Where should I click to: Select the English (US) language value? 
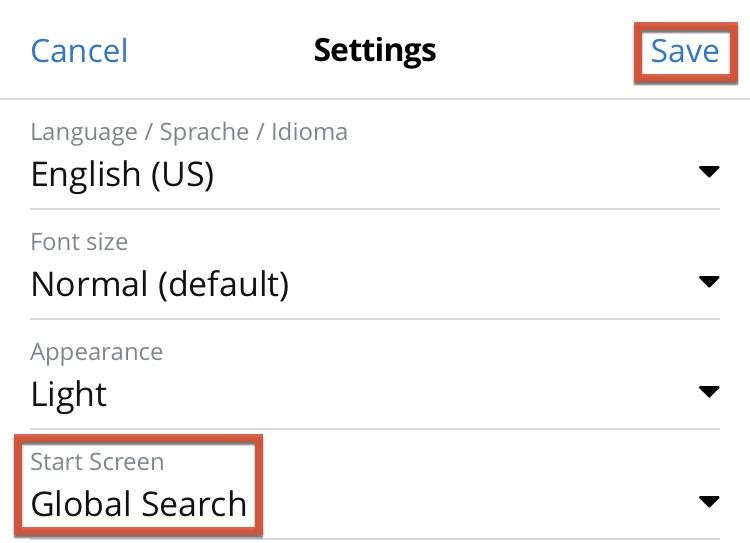click(122, 175)
